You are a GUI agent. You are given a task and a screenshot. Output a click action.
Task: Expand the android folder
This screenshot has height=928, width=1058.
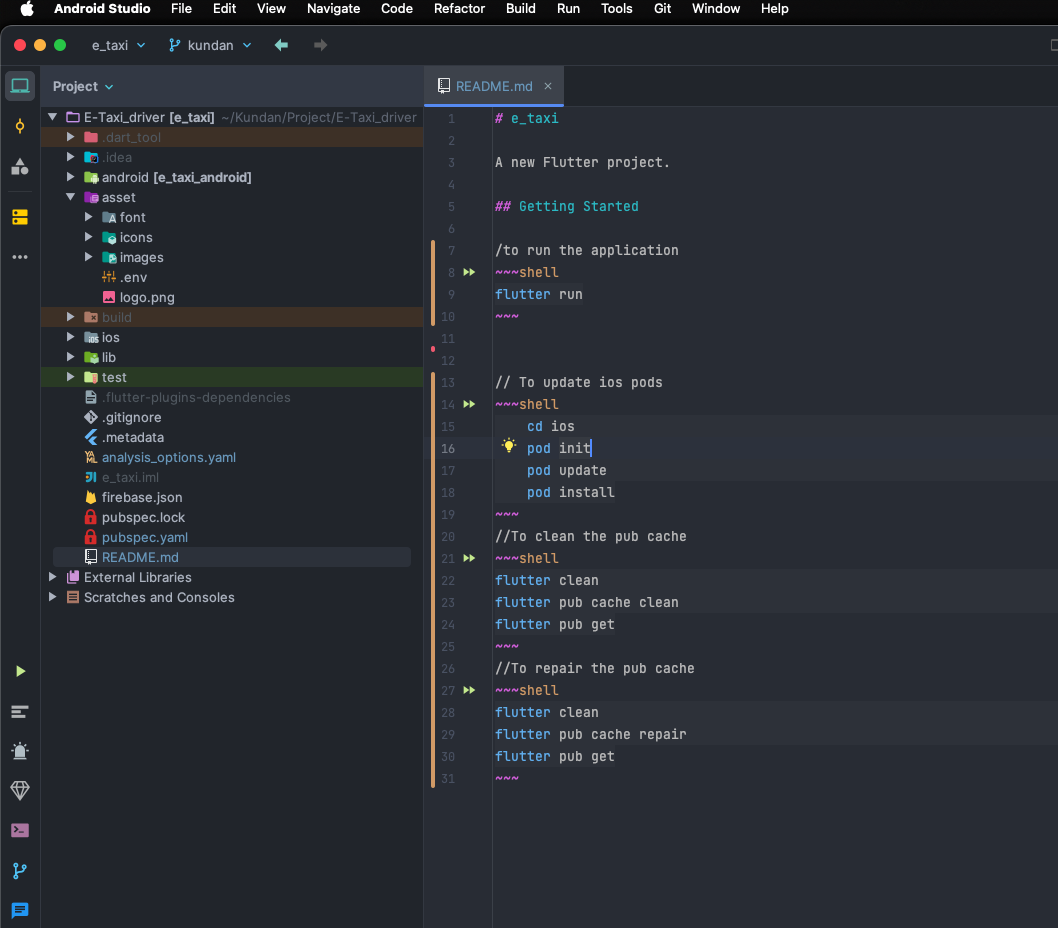click(70, 177)
